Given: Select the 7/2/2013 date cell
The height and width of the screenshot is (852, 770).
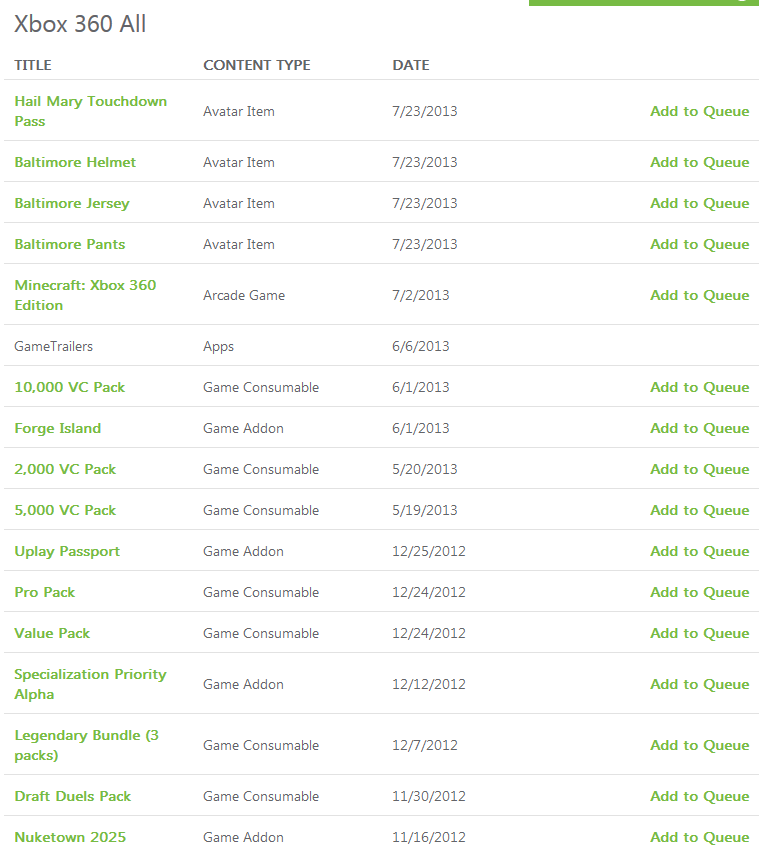Looking at the screenshot, I should click(x=421, y=295).
